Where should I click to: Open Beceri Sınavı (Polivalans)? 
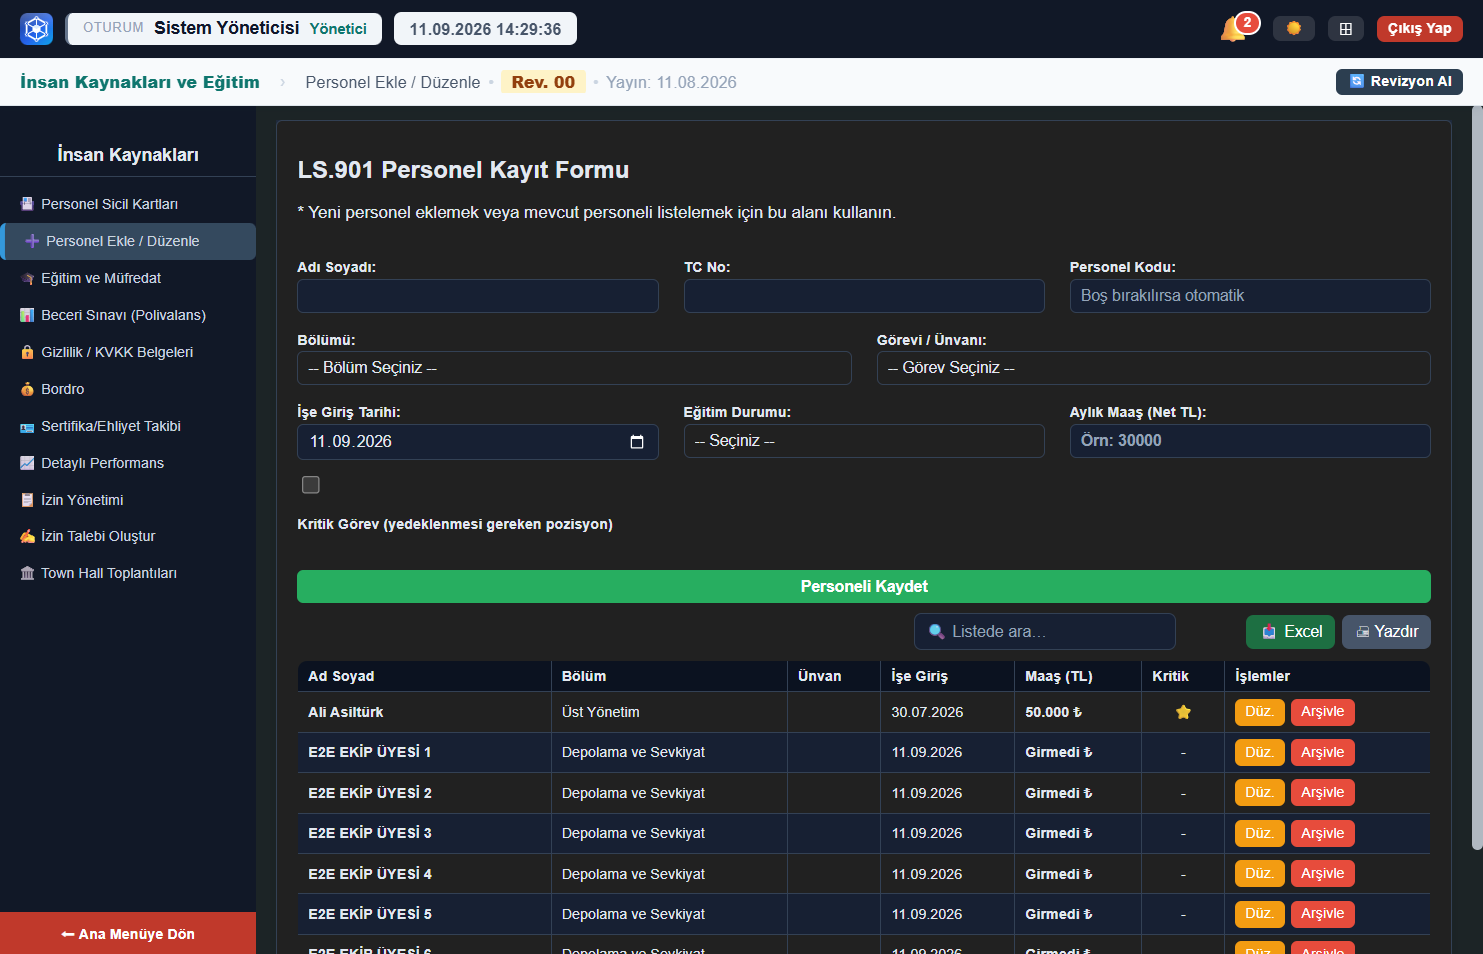click(128, 315)
